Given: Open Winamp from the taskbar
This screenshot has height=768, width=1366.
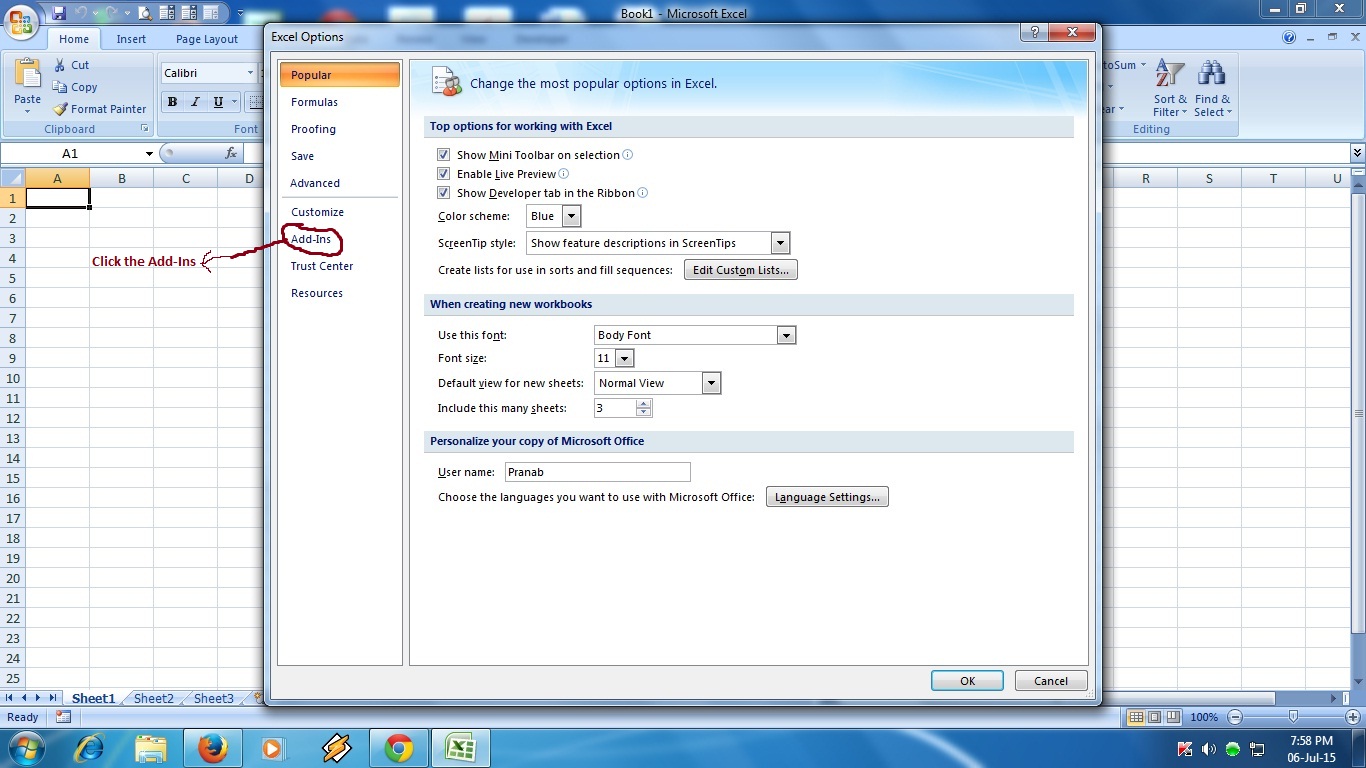Looking at the screenshot, I should coord(336,747).
